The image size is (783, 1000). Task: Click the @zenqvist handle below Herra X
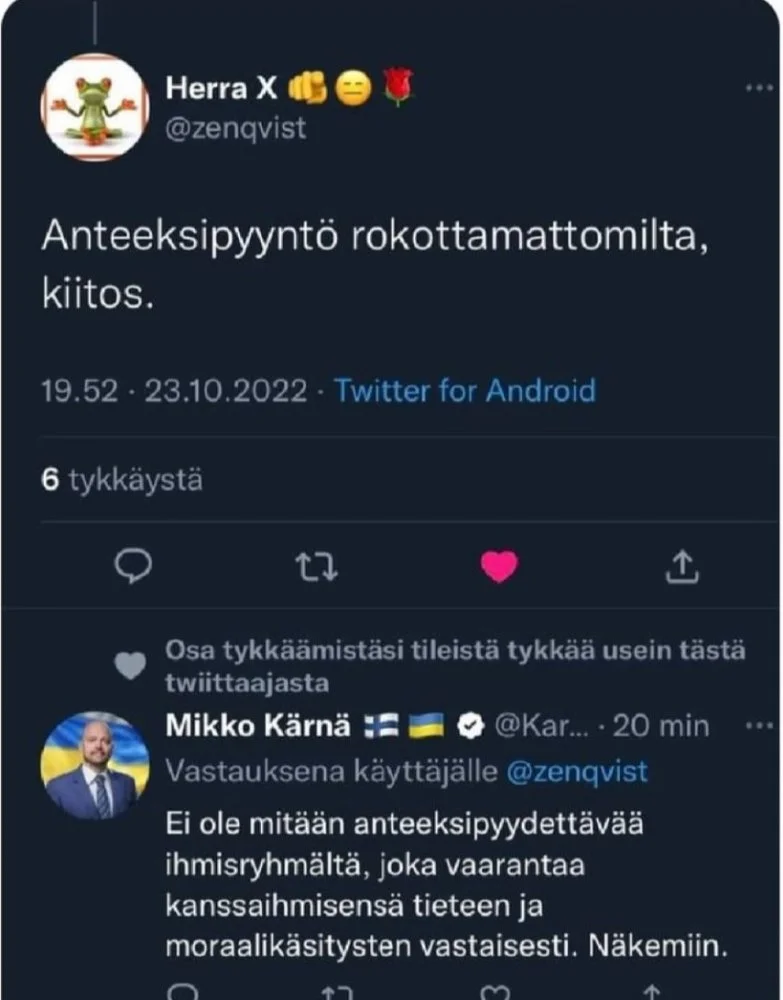(235, 129)
